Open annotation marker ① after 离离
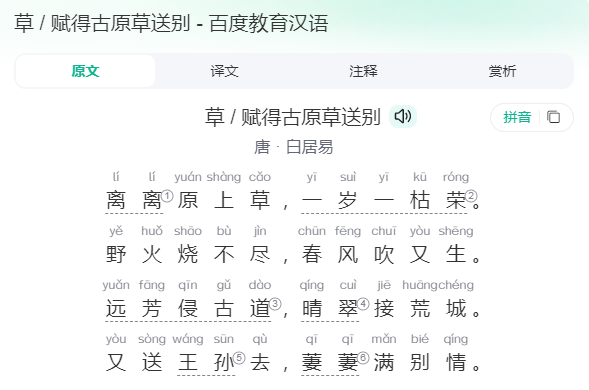This screenshot has height=390, width=589. coord(167,196)
